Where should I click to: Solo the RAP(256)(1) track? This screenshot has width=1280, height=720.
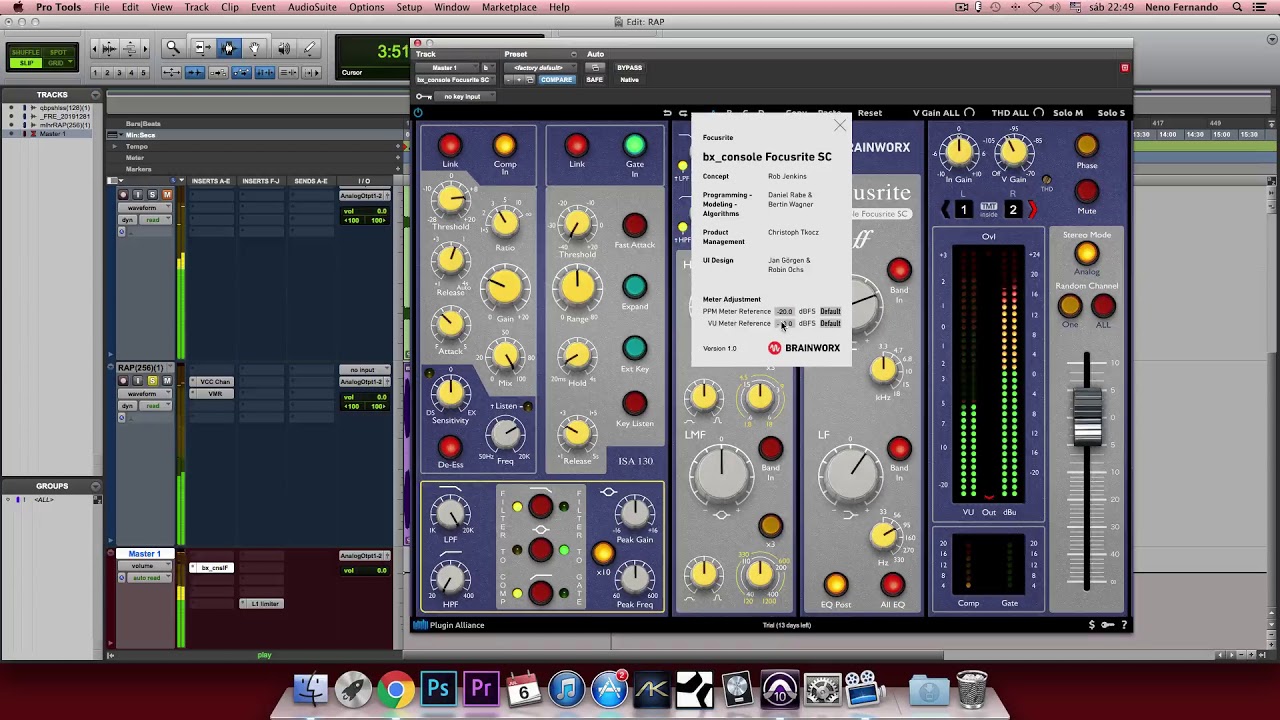153,381
